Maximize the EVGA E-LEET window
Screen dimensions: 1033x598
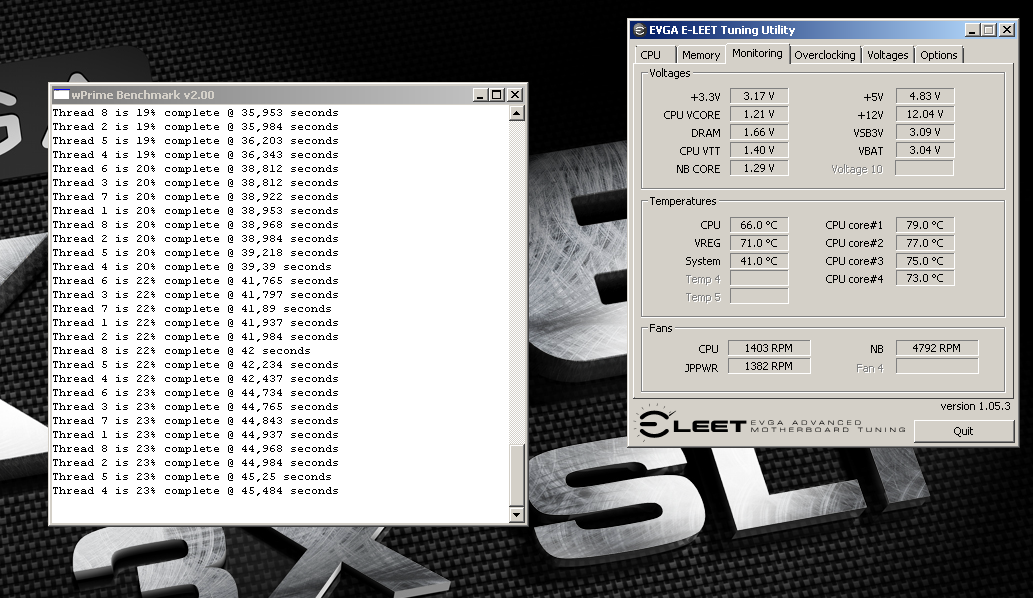point(989,30)
